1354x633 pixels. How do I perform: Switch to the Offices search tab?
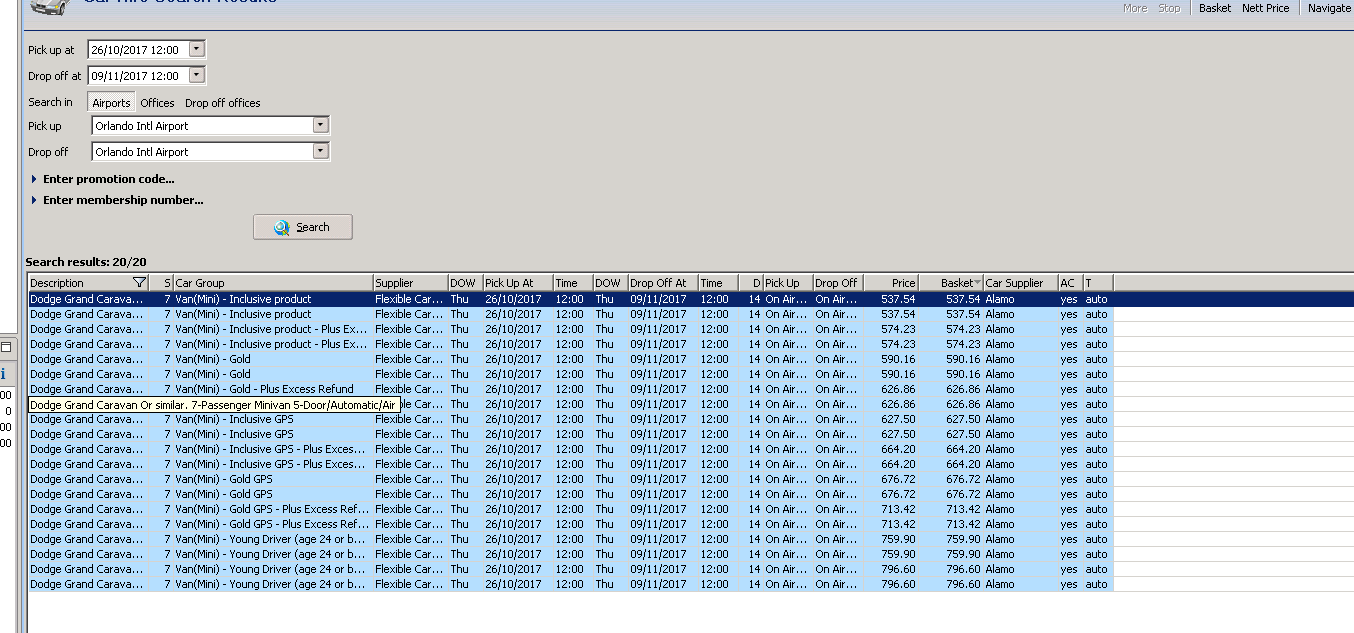coord(157,103)
